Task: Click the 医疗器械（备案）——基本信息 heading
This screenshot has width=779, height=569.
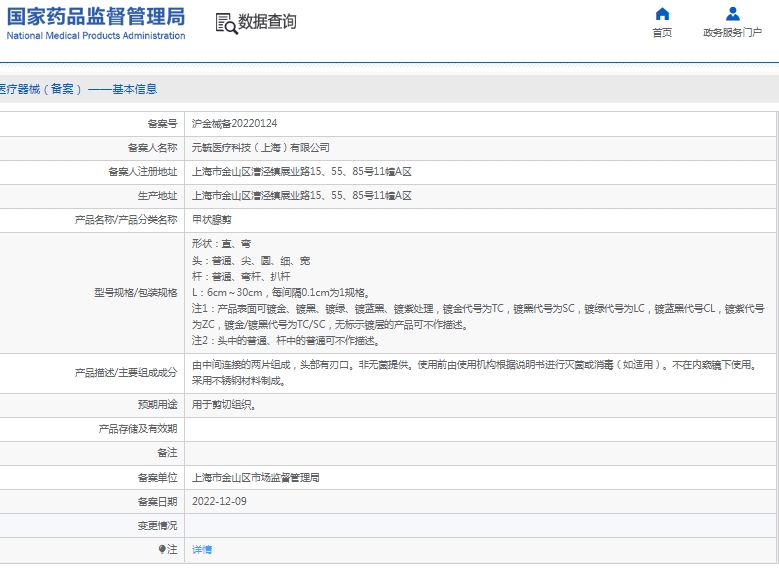Action: coord(78,89)
